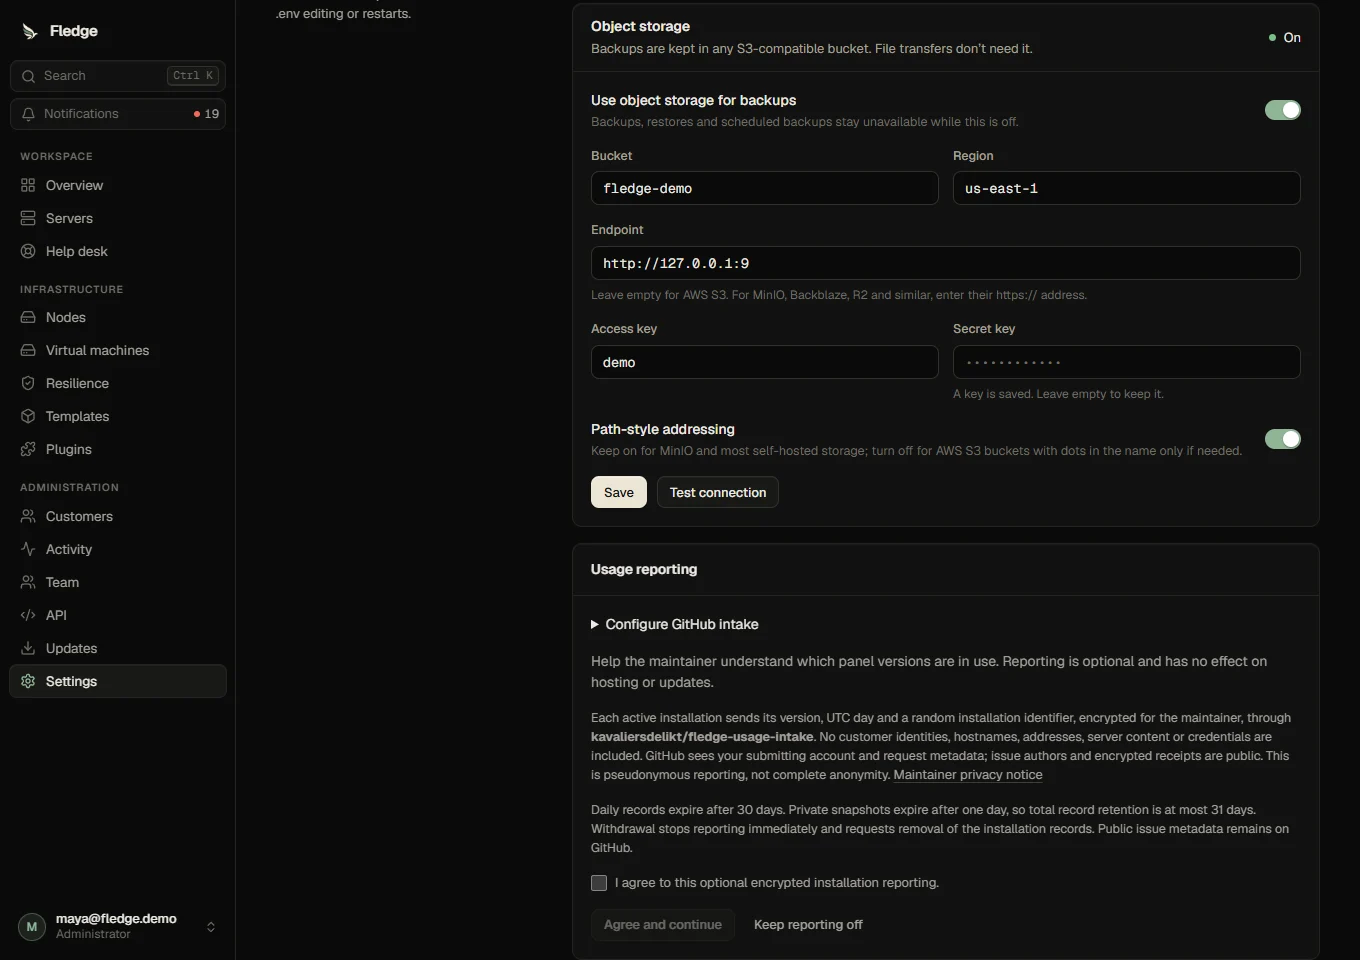Image resolution: width=1360 pixels, height=960 pixels.
Task: Click the Secret key field
Action: pos(1127,362)
